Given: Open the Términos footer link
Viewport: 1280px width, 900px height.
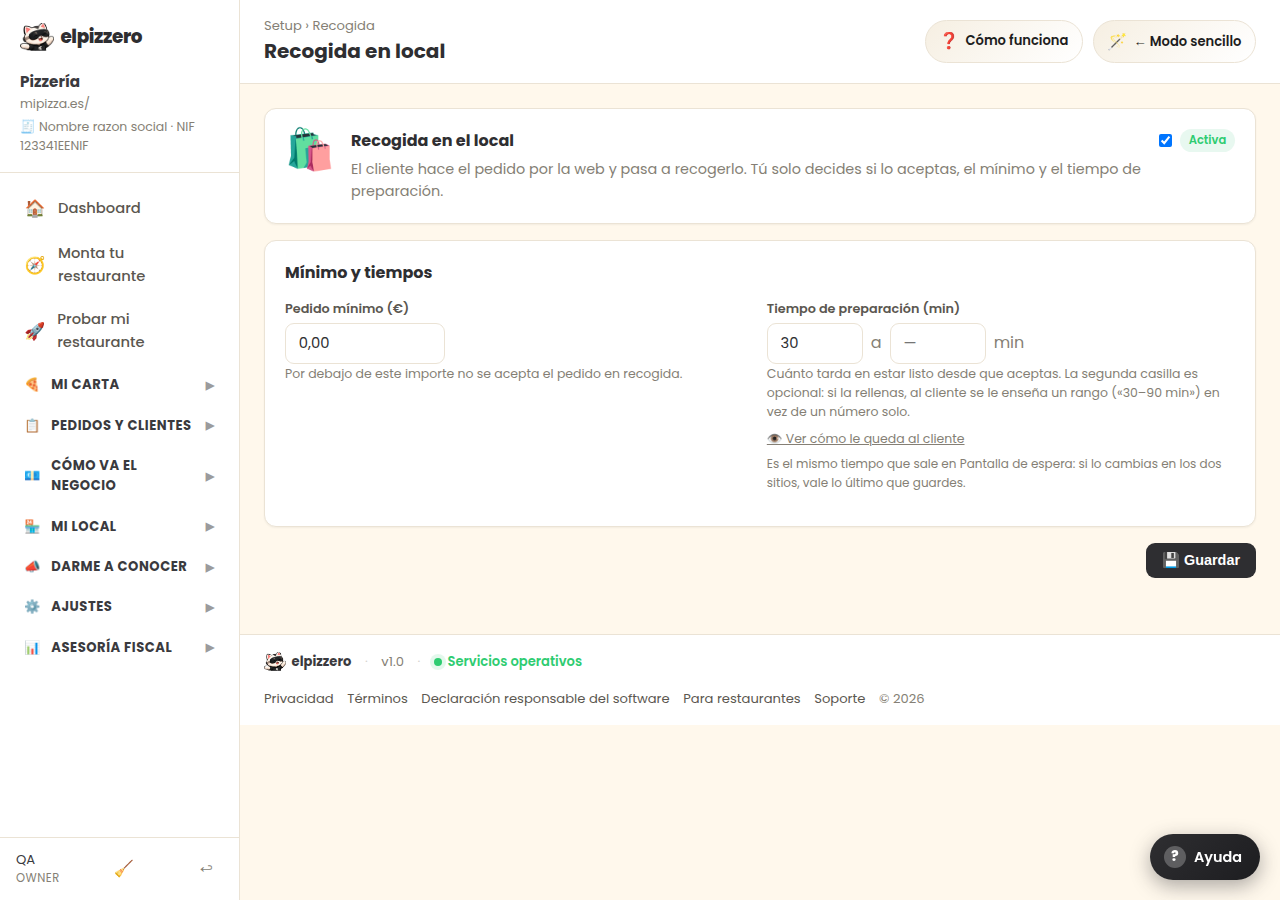Looking at the screenshot, I should tap(377, 699).
